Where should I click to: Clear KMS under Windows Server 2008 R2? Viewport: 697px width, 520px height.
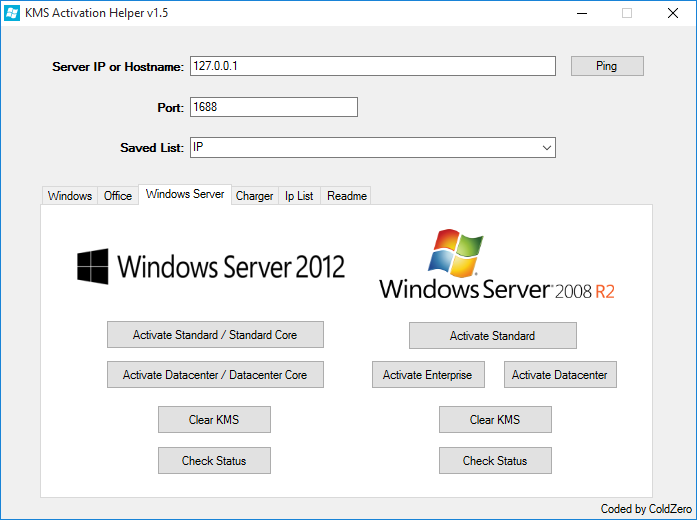pos(495,420)
